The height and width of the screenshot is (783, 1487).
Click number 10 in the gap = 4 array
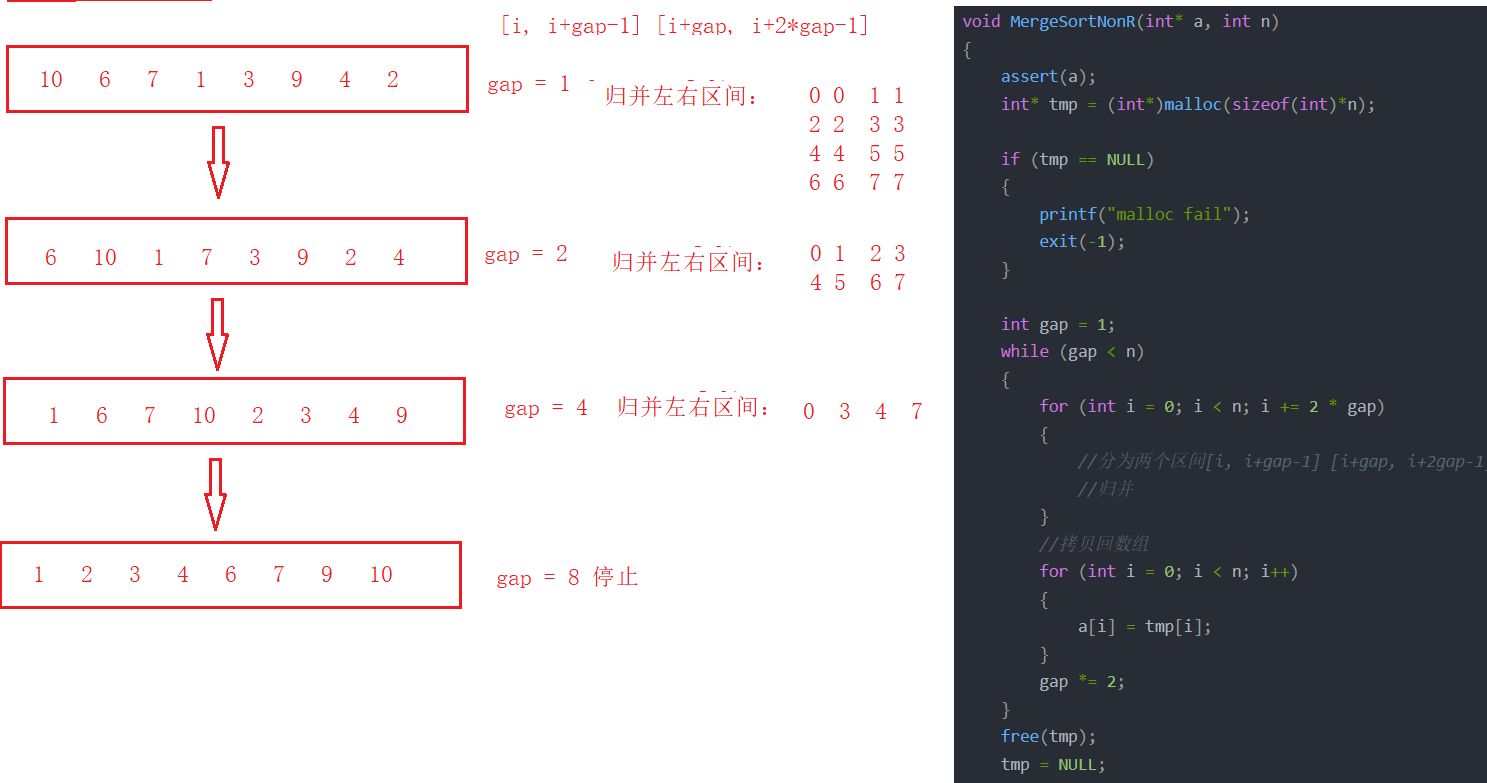[204, 416]
